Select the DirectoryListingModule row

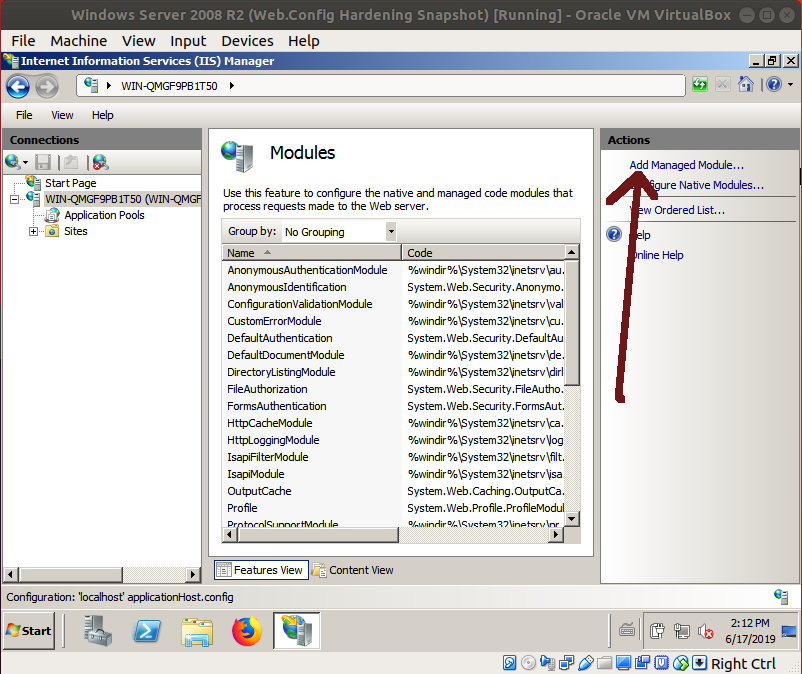(x=393, y=372)
